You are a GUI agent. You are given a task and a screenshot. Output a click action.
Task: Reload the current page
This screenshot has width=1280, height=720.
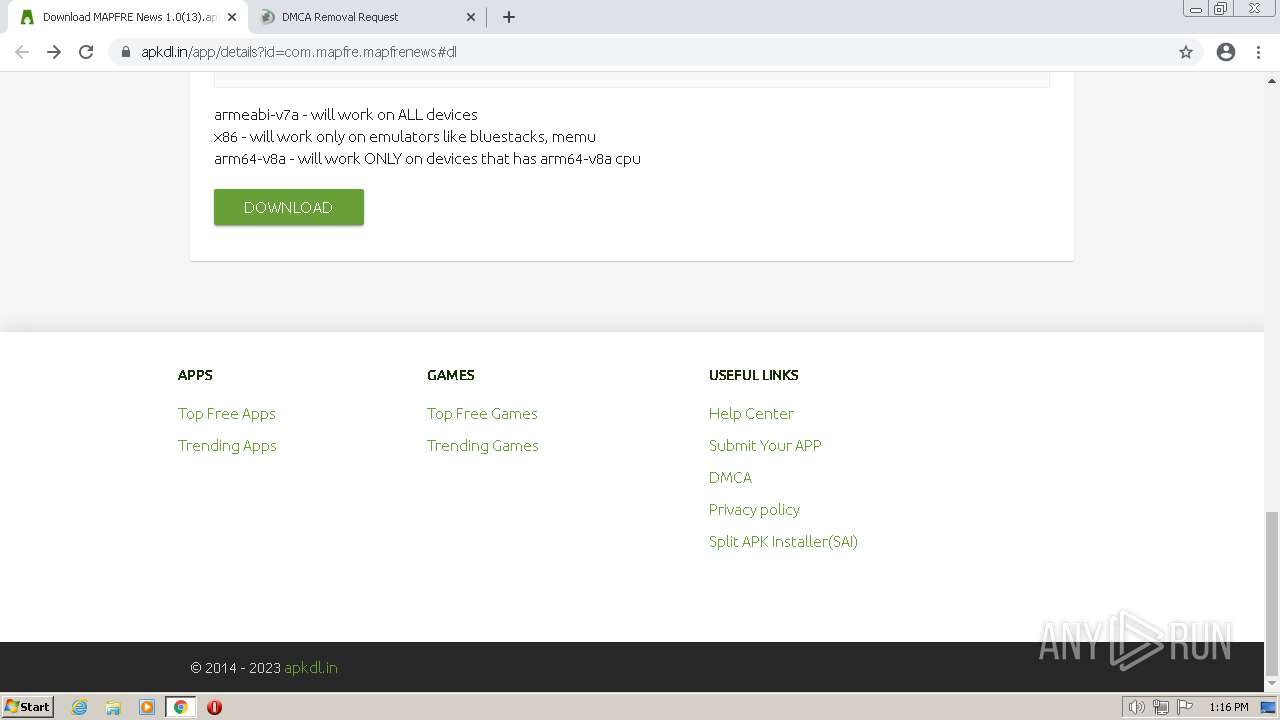coord(86,52)
